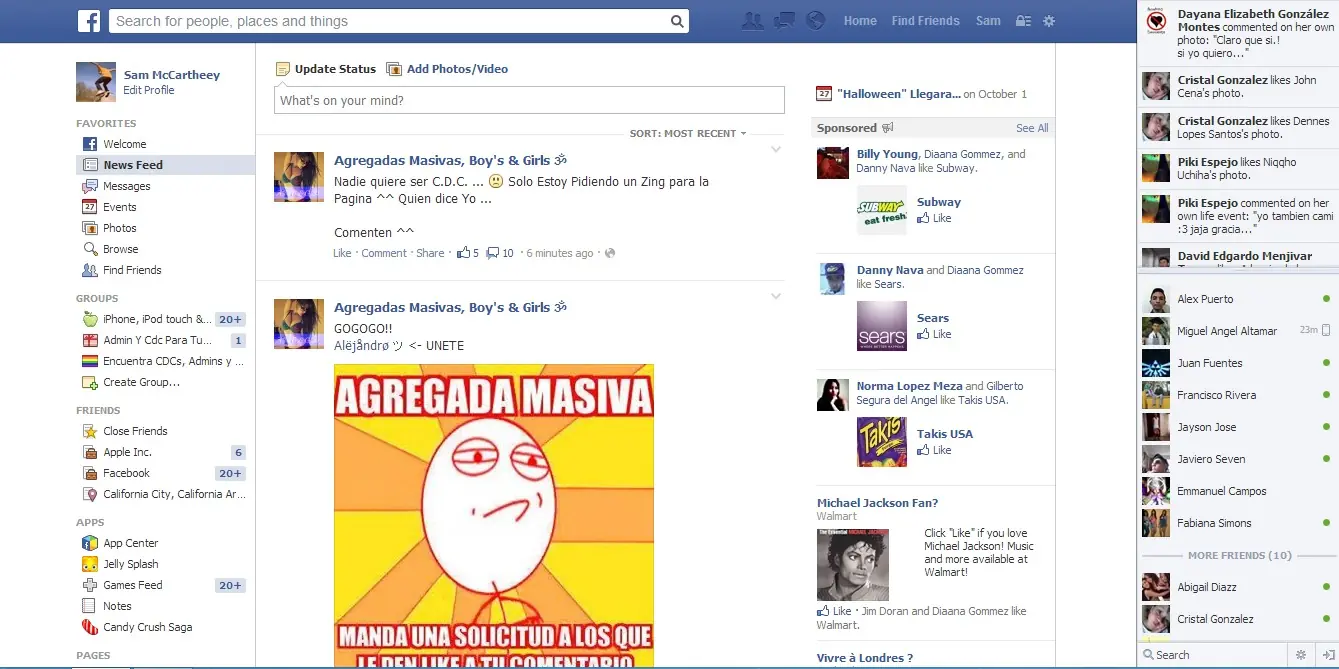Open Agregada Masiva meme image
This screenshot has width=1339, height=669.
click(494, 516)
